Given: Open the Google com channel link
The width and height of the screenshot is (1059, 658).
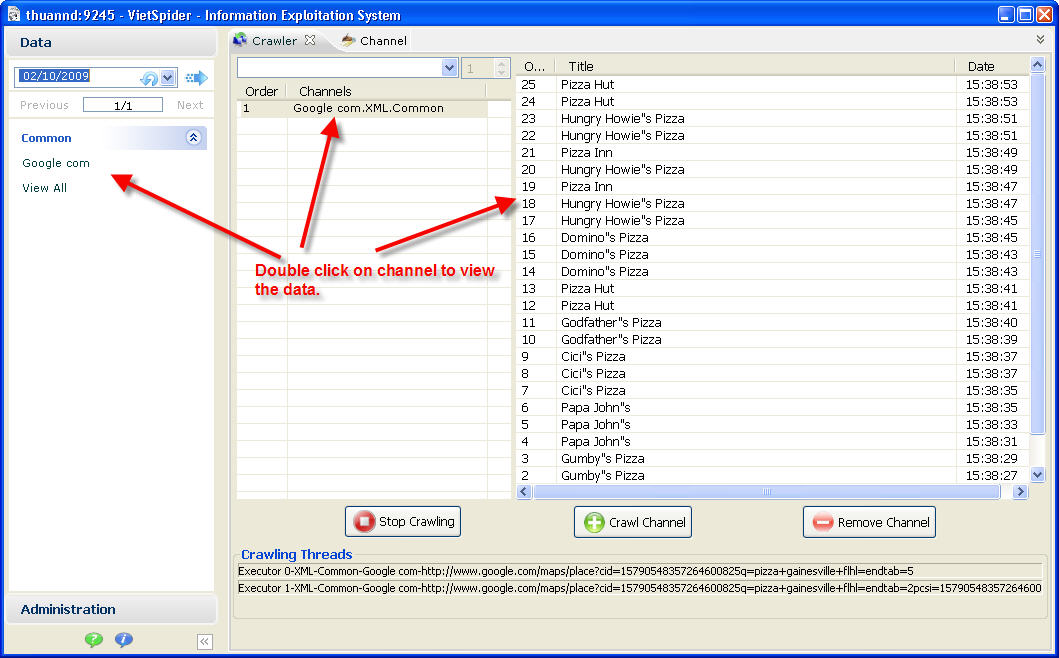Looking at the screenshot, I should (56, 163).
